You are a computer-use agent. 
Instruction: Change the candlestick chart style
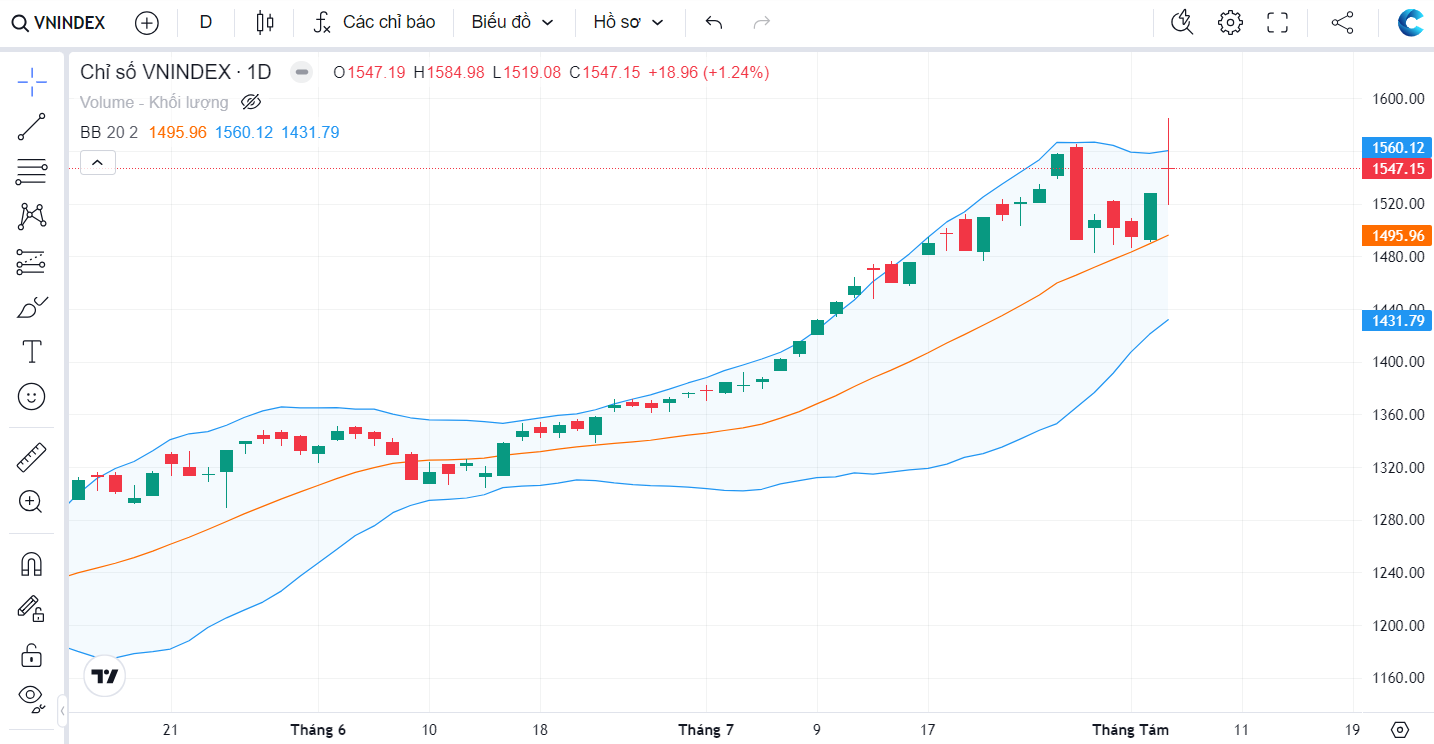click(x=264, y=22)
